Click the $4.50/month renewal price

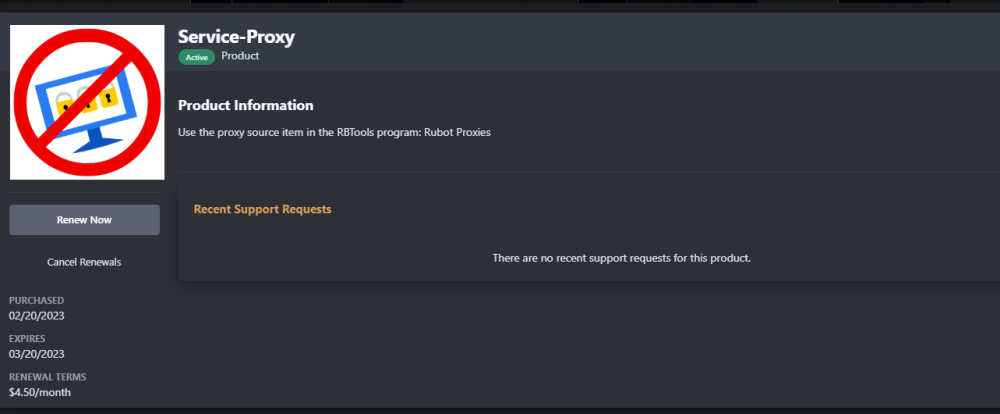pyautogui.click(x=40, y=392)
